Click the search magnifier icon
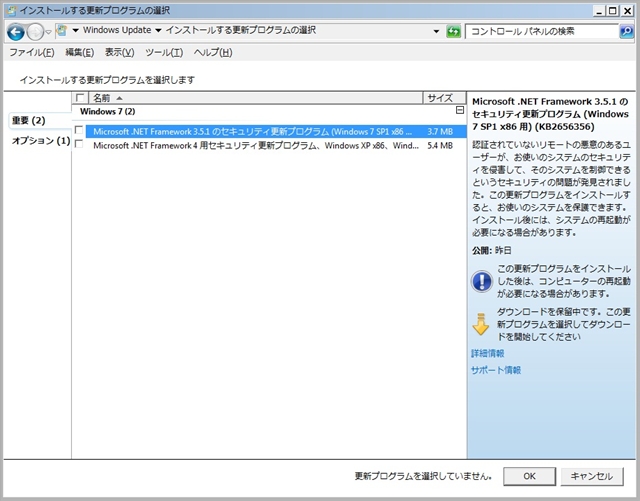The height and width of the screenshot is (501, 640). pyautogui.click(x=626, y=31)
